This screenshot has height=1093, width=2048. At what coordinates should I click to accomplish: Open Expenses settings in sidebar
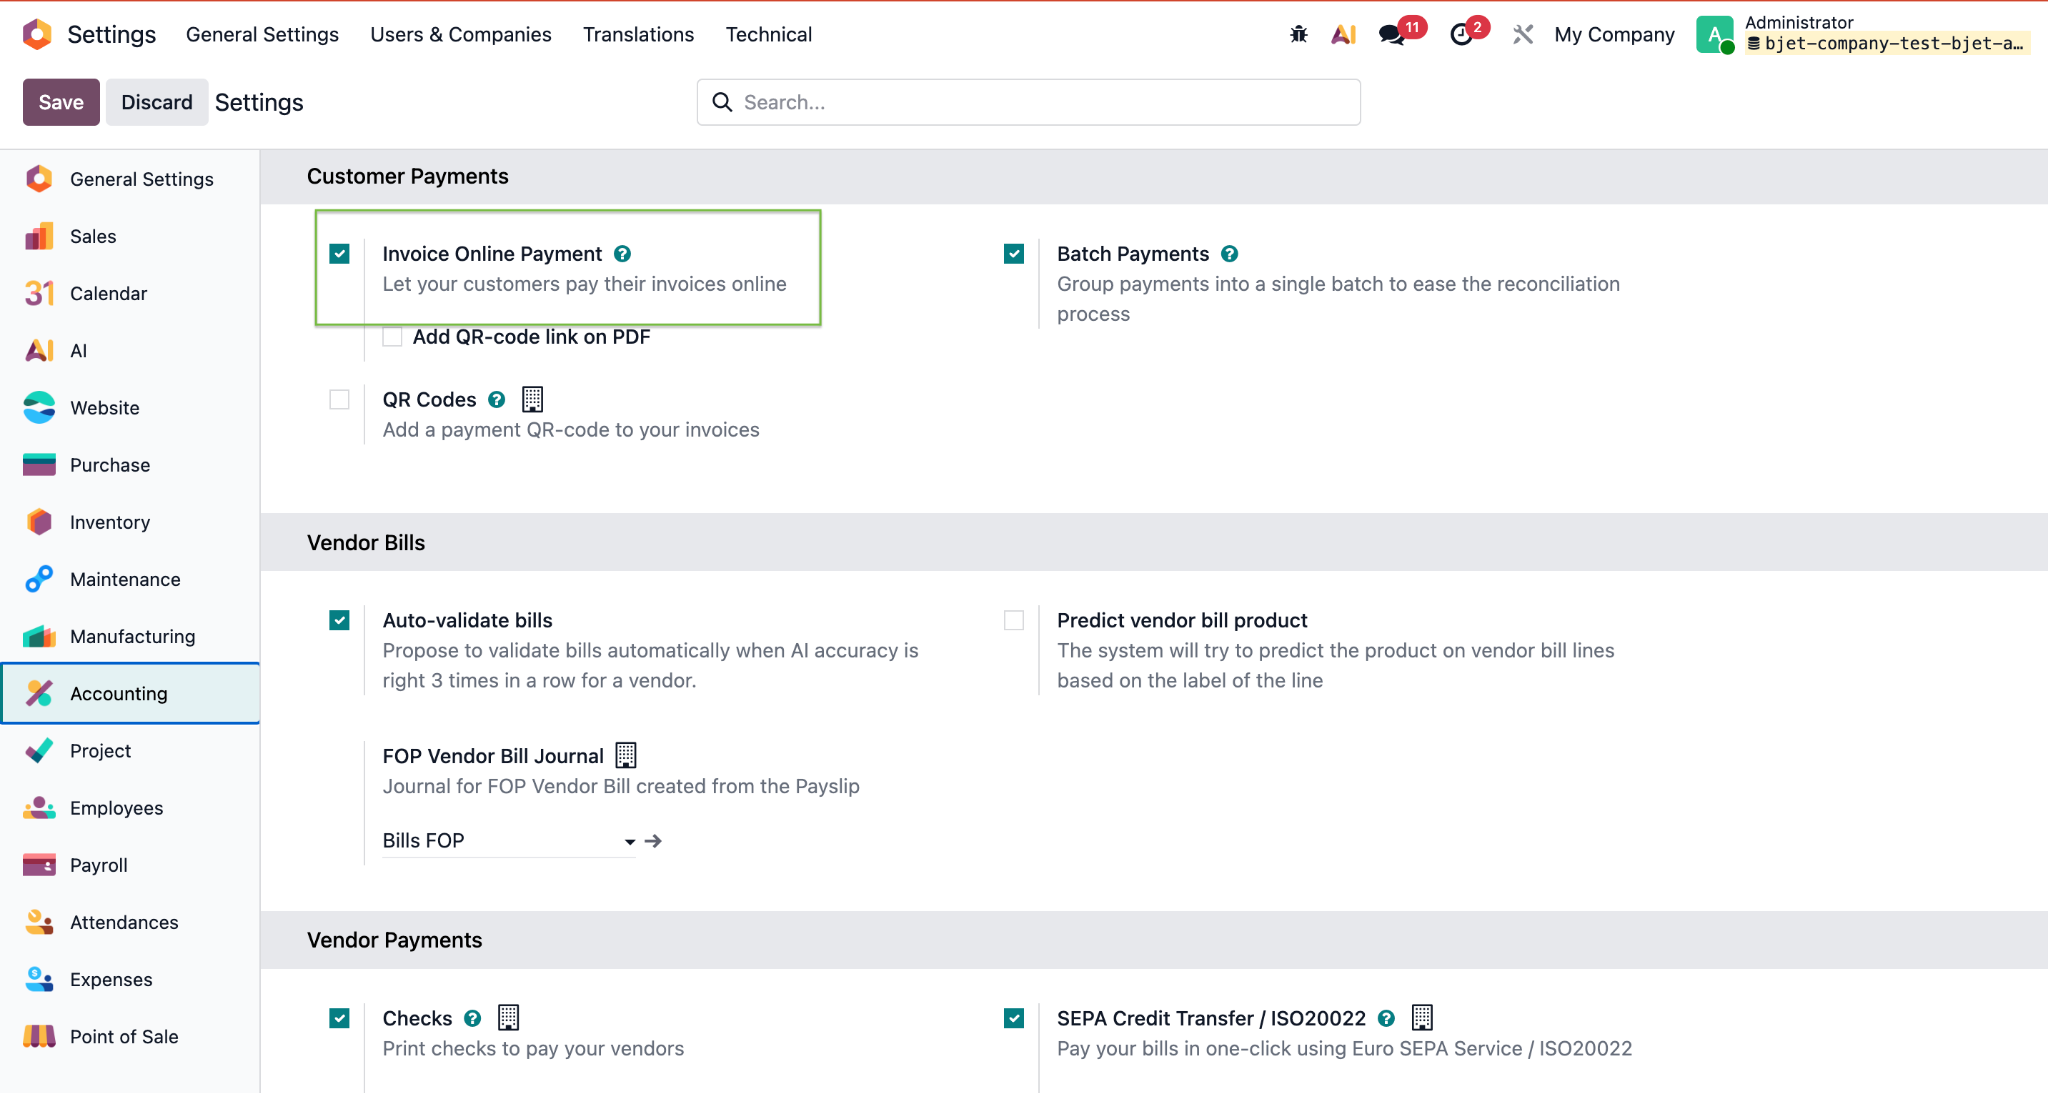click(130, 979)
